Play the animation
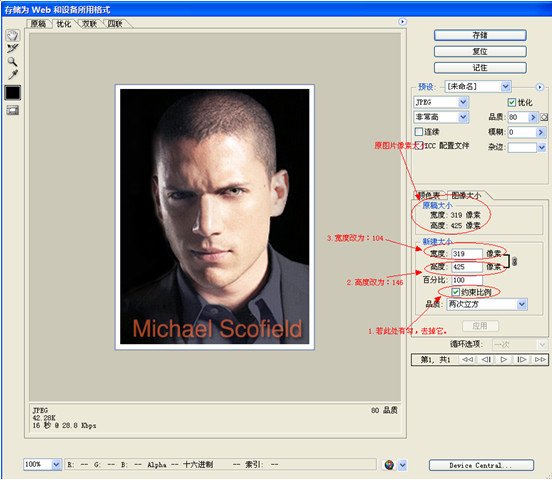The width and height of the screenshot is (552, 483). (x=504, y=360)
